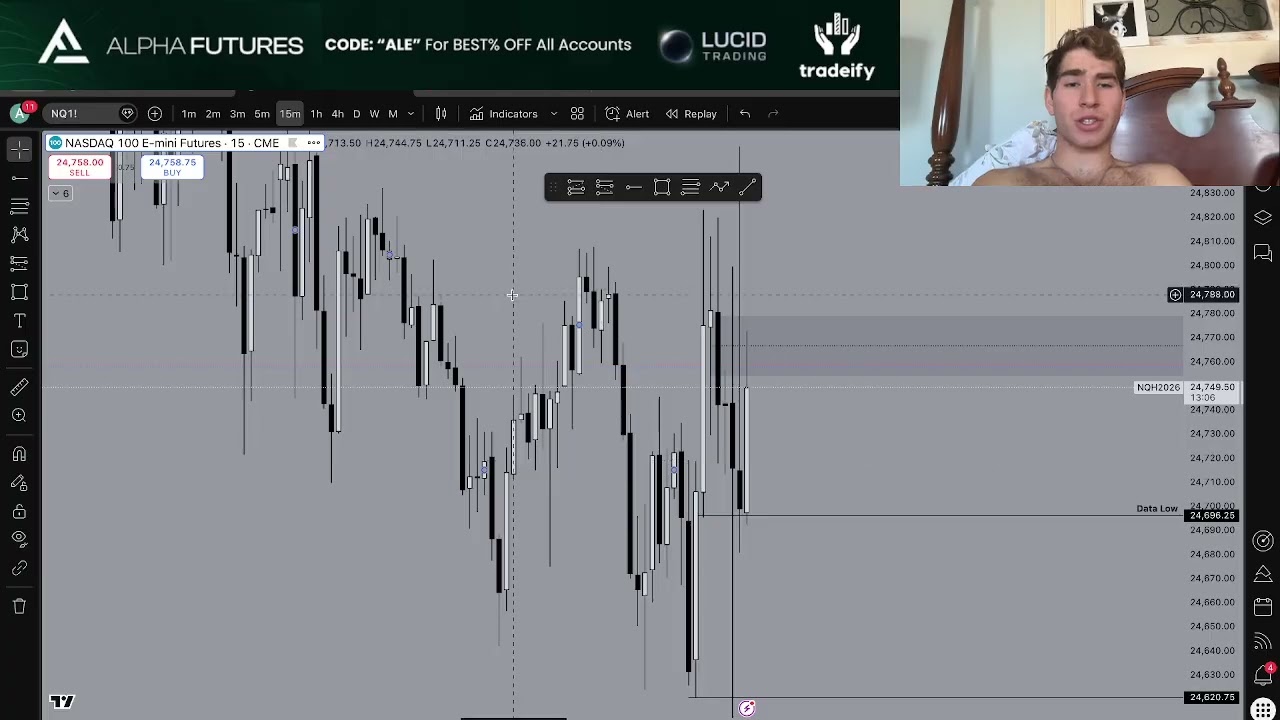Viewport: 1280px width, 720px height.
Task: Pick horizontal ray in favorites toolbar
Action: pos(633,187)
